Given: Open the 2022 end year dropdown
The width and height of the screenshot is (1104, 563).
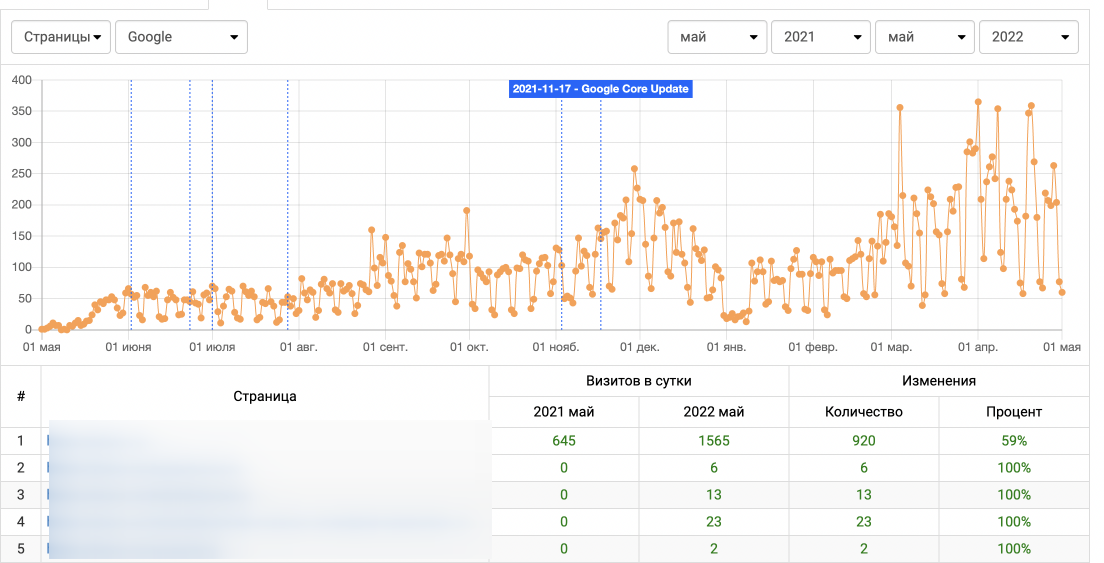Looking at the screenshot, I should point(1028,37).
